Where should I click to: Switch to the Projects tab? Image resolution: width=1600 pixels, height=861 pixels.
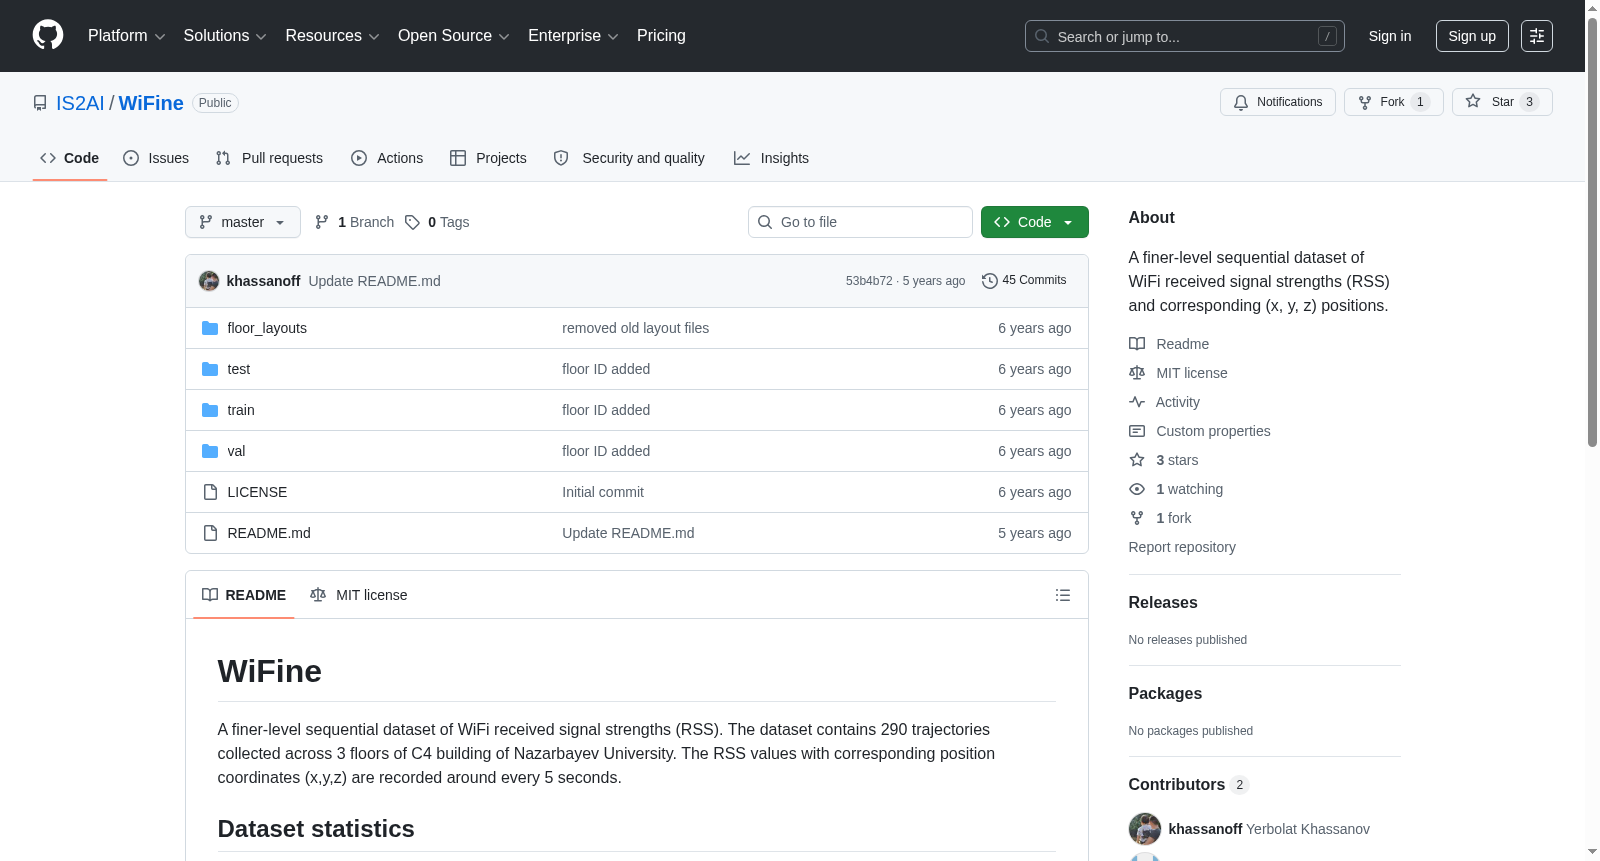pos(488,158)
